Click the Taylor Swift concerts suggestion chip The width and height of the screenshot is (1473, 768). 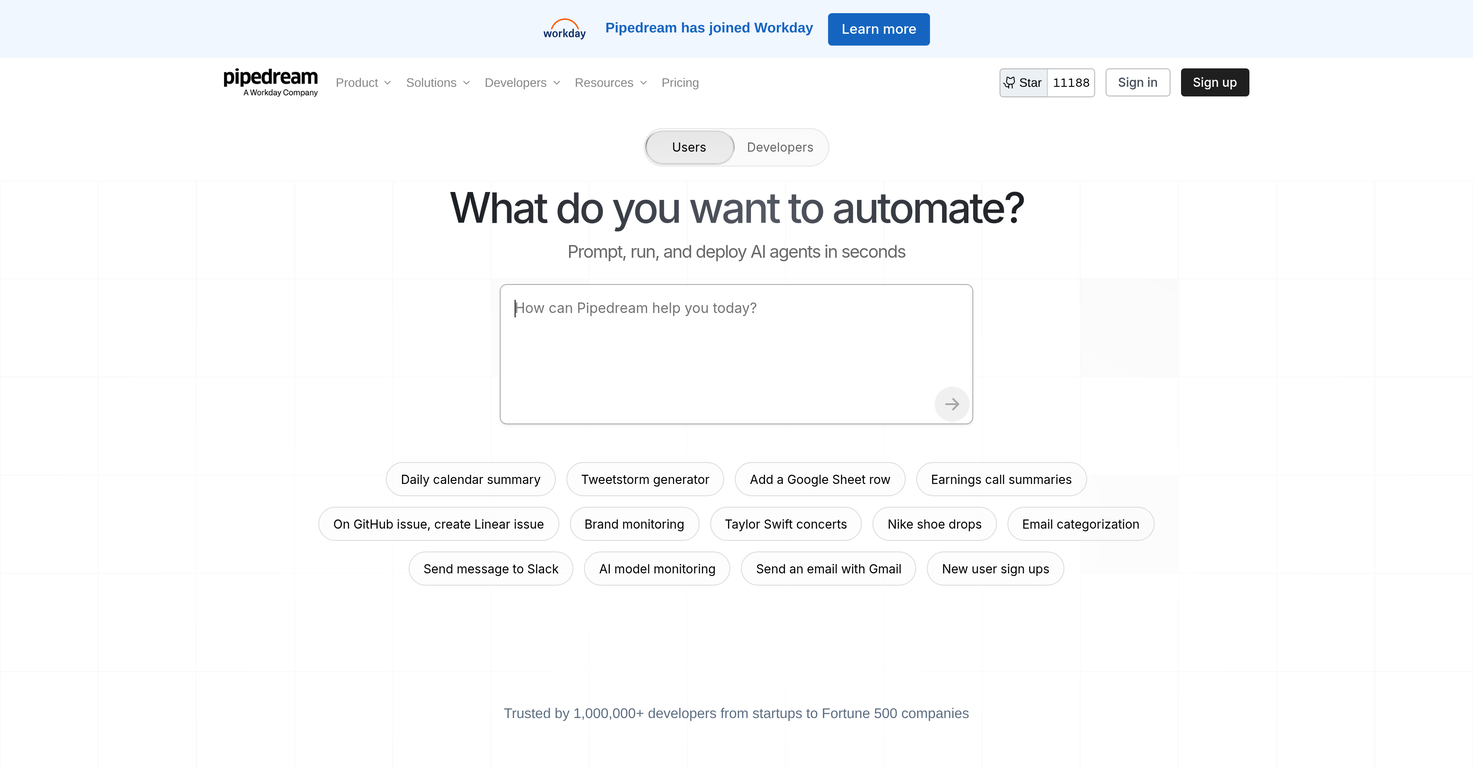pos(786,523)
